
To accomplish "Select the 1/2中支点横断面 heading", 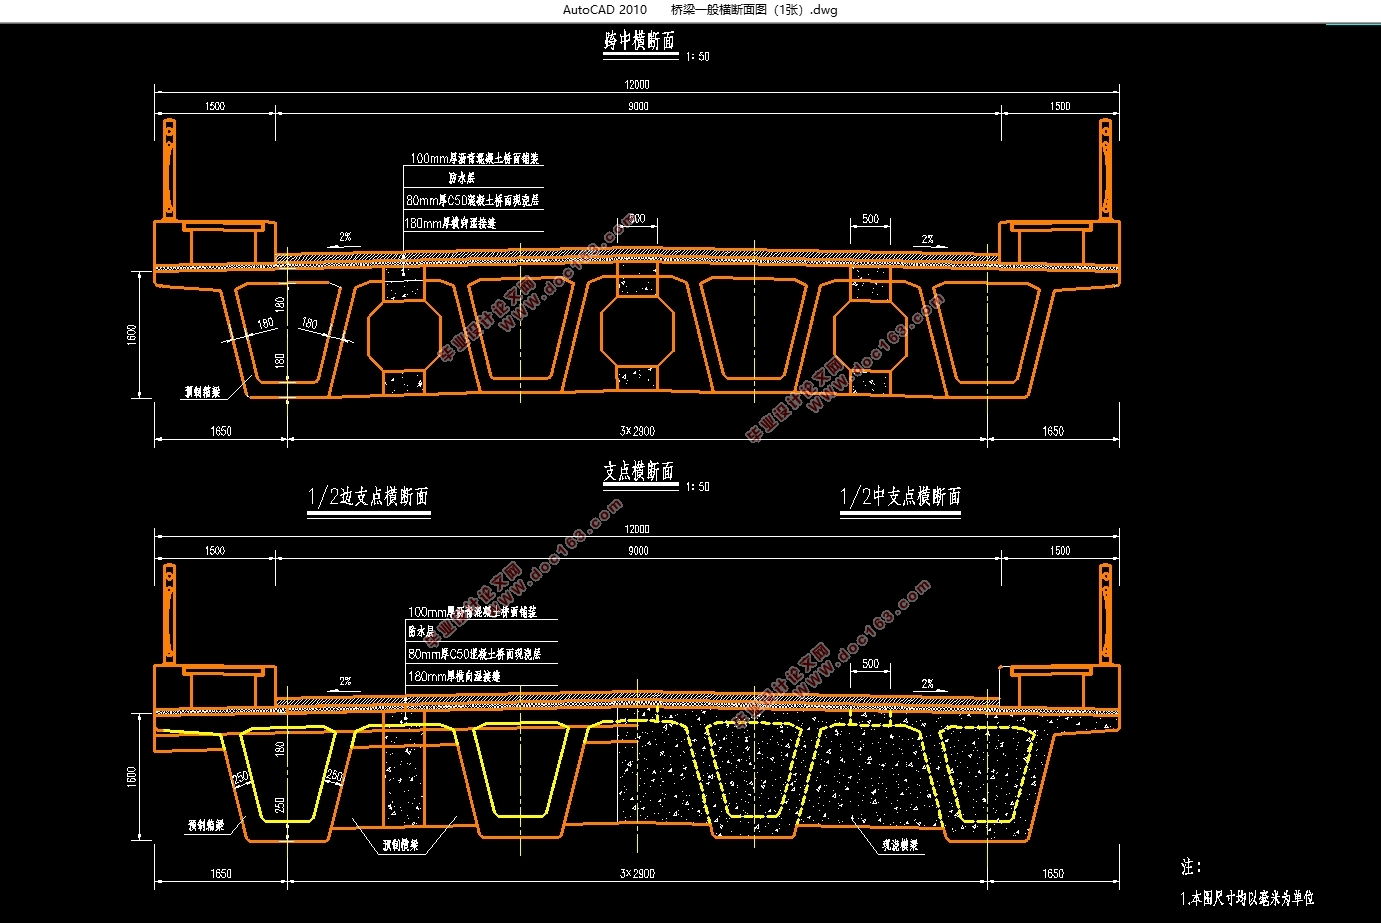I will (x=901, y=497).
